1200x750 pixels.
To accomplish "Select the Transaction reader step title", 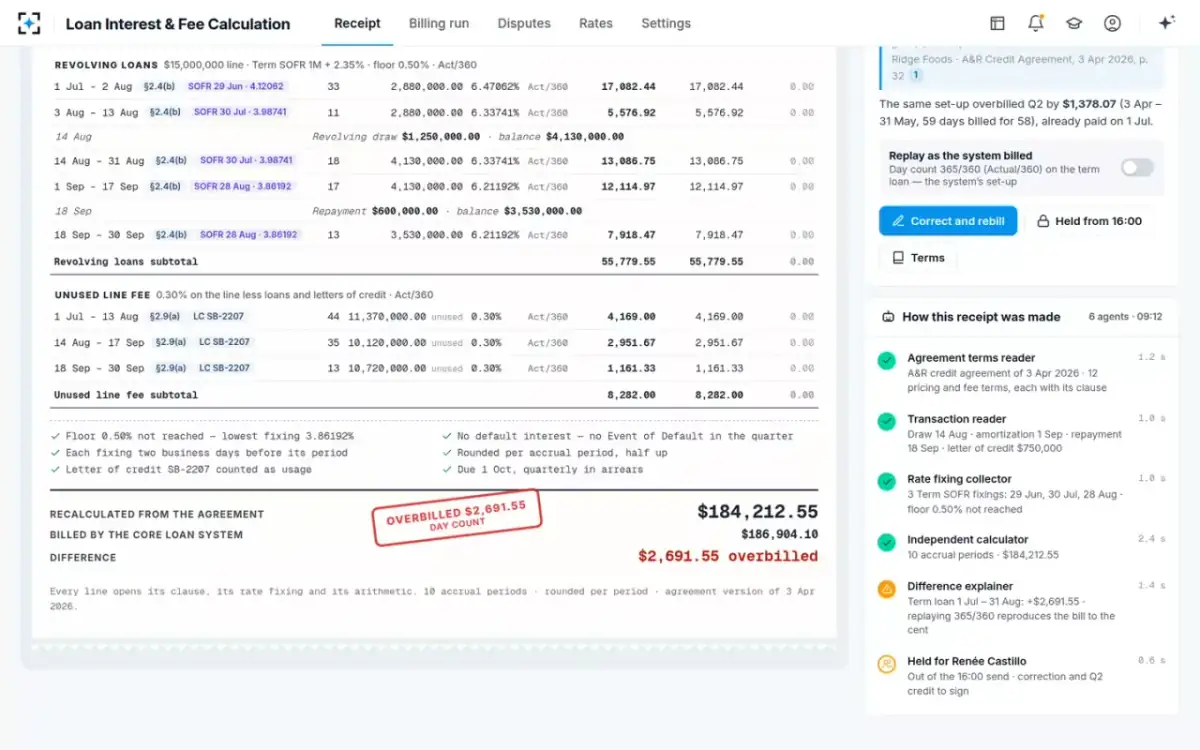I will pyautogui.click(x=956, y=419).
